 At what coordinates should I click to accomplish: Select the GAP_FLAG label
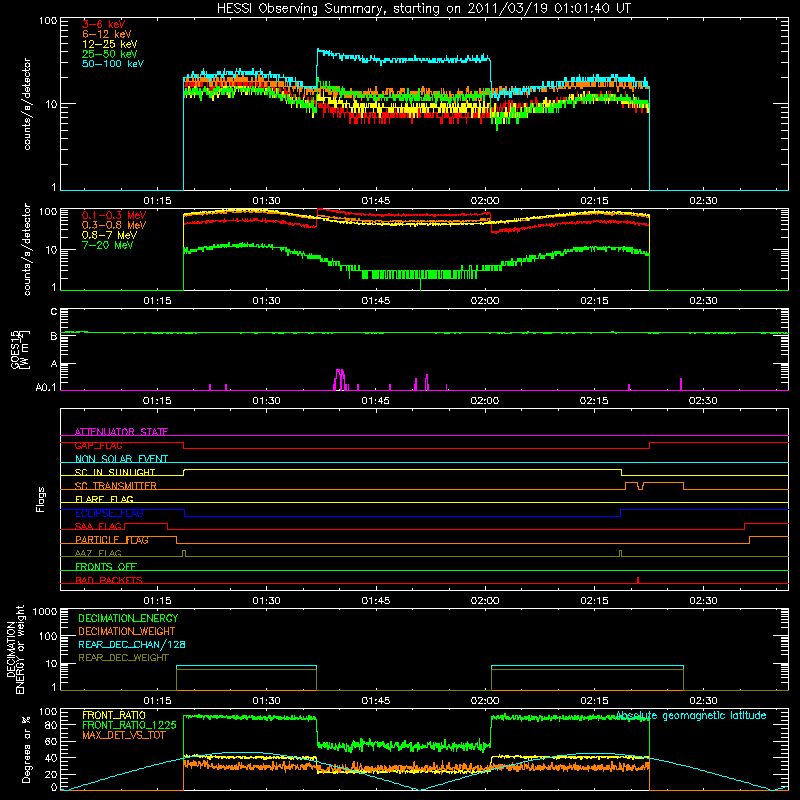pos(98,445)
